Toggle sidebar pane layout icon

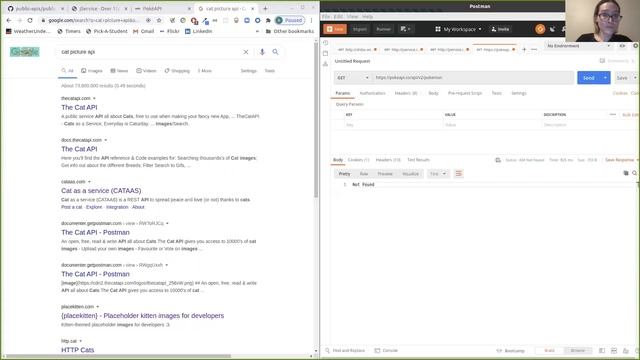pyautogui.click(x=602, y=351)
